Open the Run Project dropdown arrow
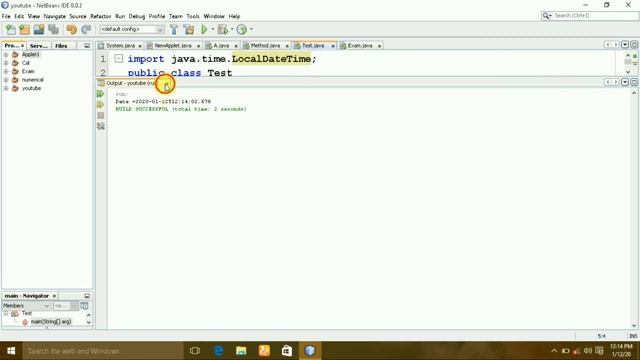The image size is (640, 360). (x=212, y=29)
